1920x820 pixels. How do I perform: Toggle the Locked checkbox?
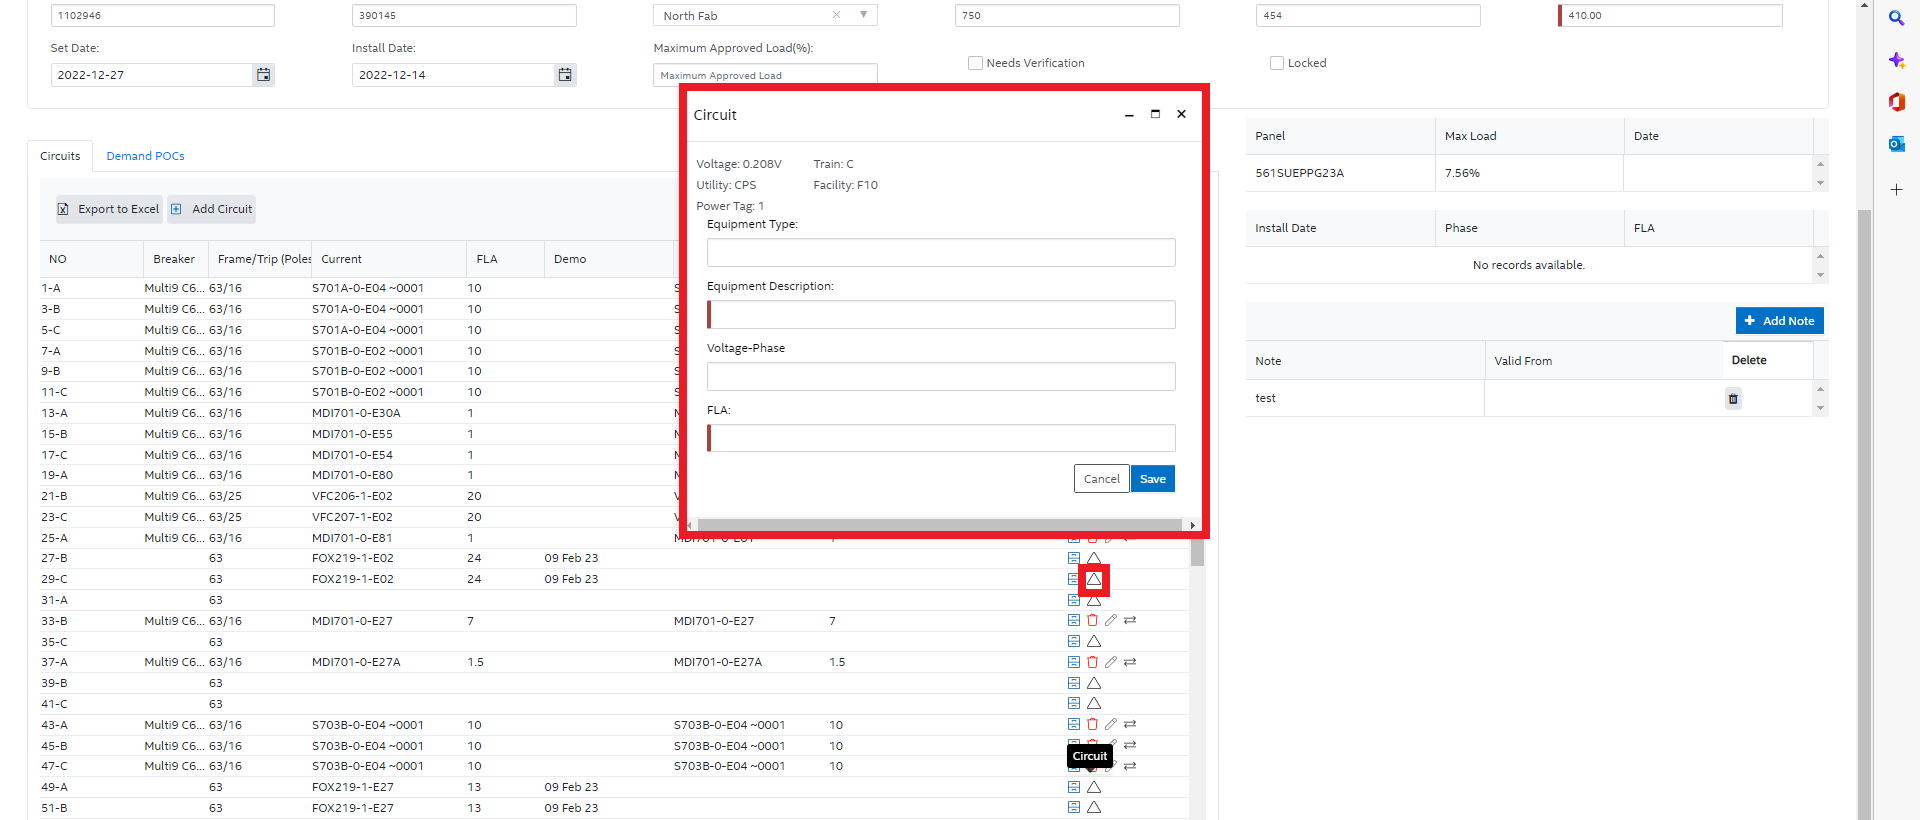coord(1277,63)
